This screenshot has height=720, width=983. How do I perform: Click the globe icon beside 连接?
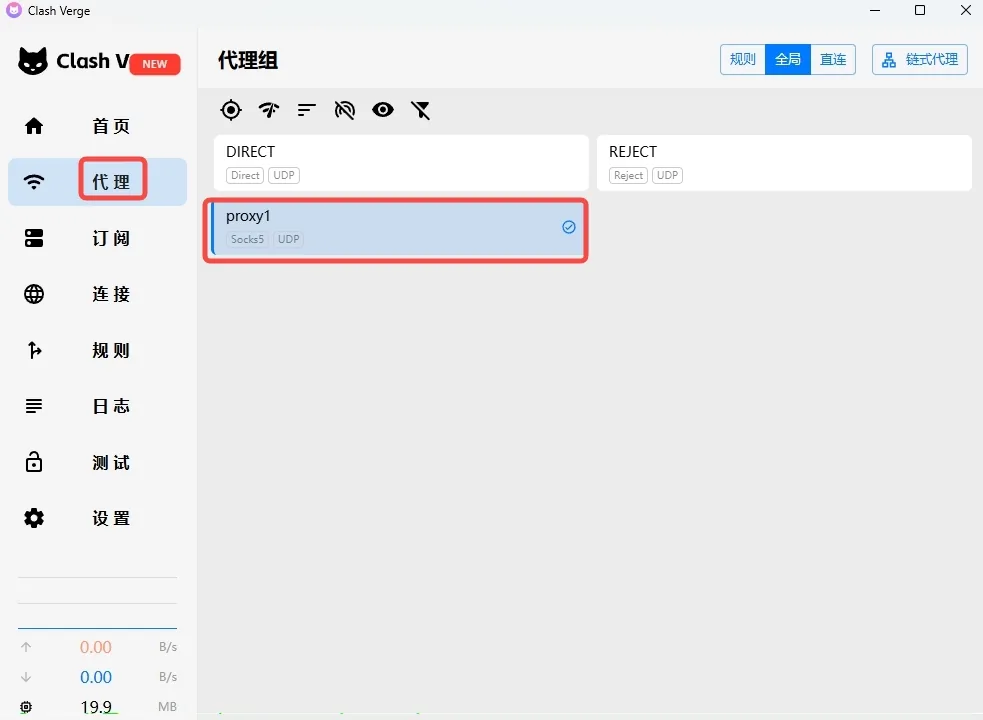tap(34, 294)
